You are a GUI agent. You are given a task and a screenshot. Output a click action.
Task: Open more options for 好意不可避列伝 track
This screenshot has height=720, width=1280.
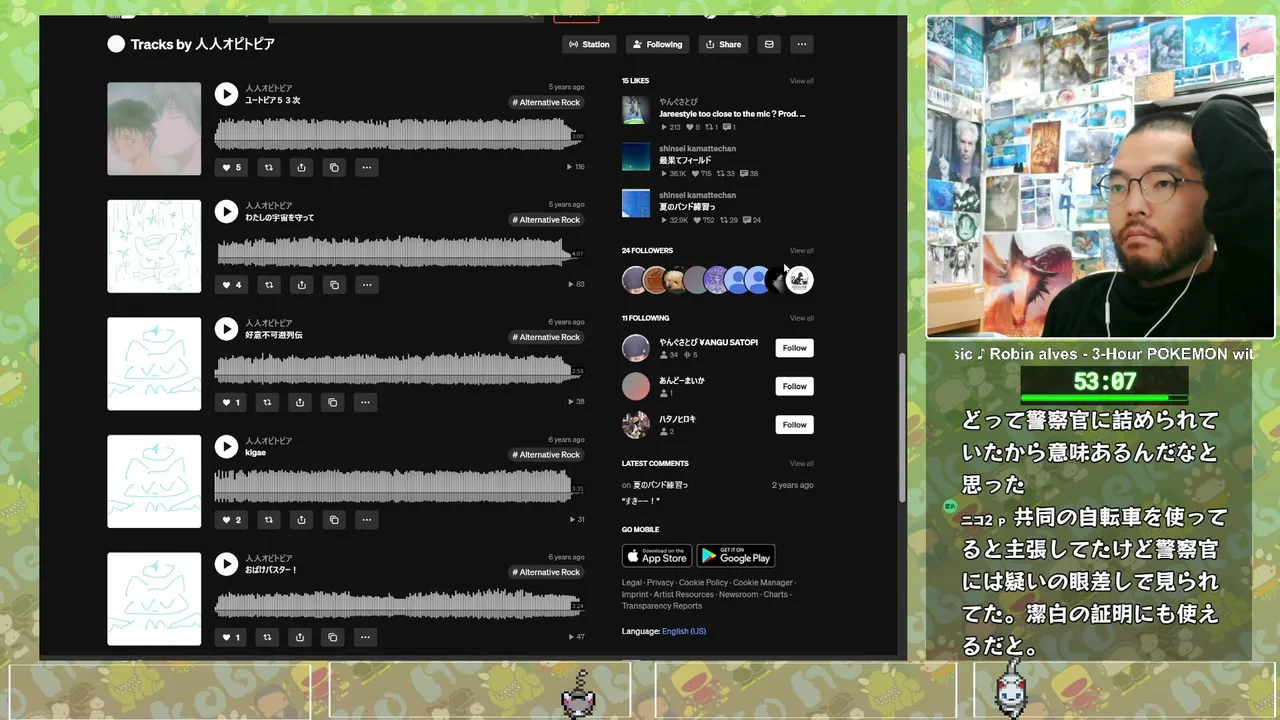point(365,402)
